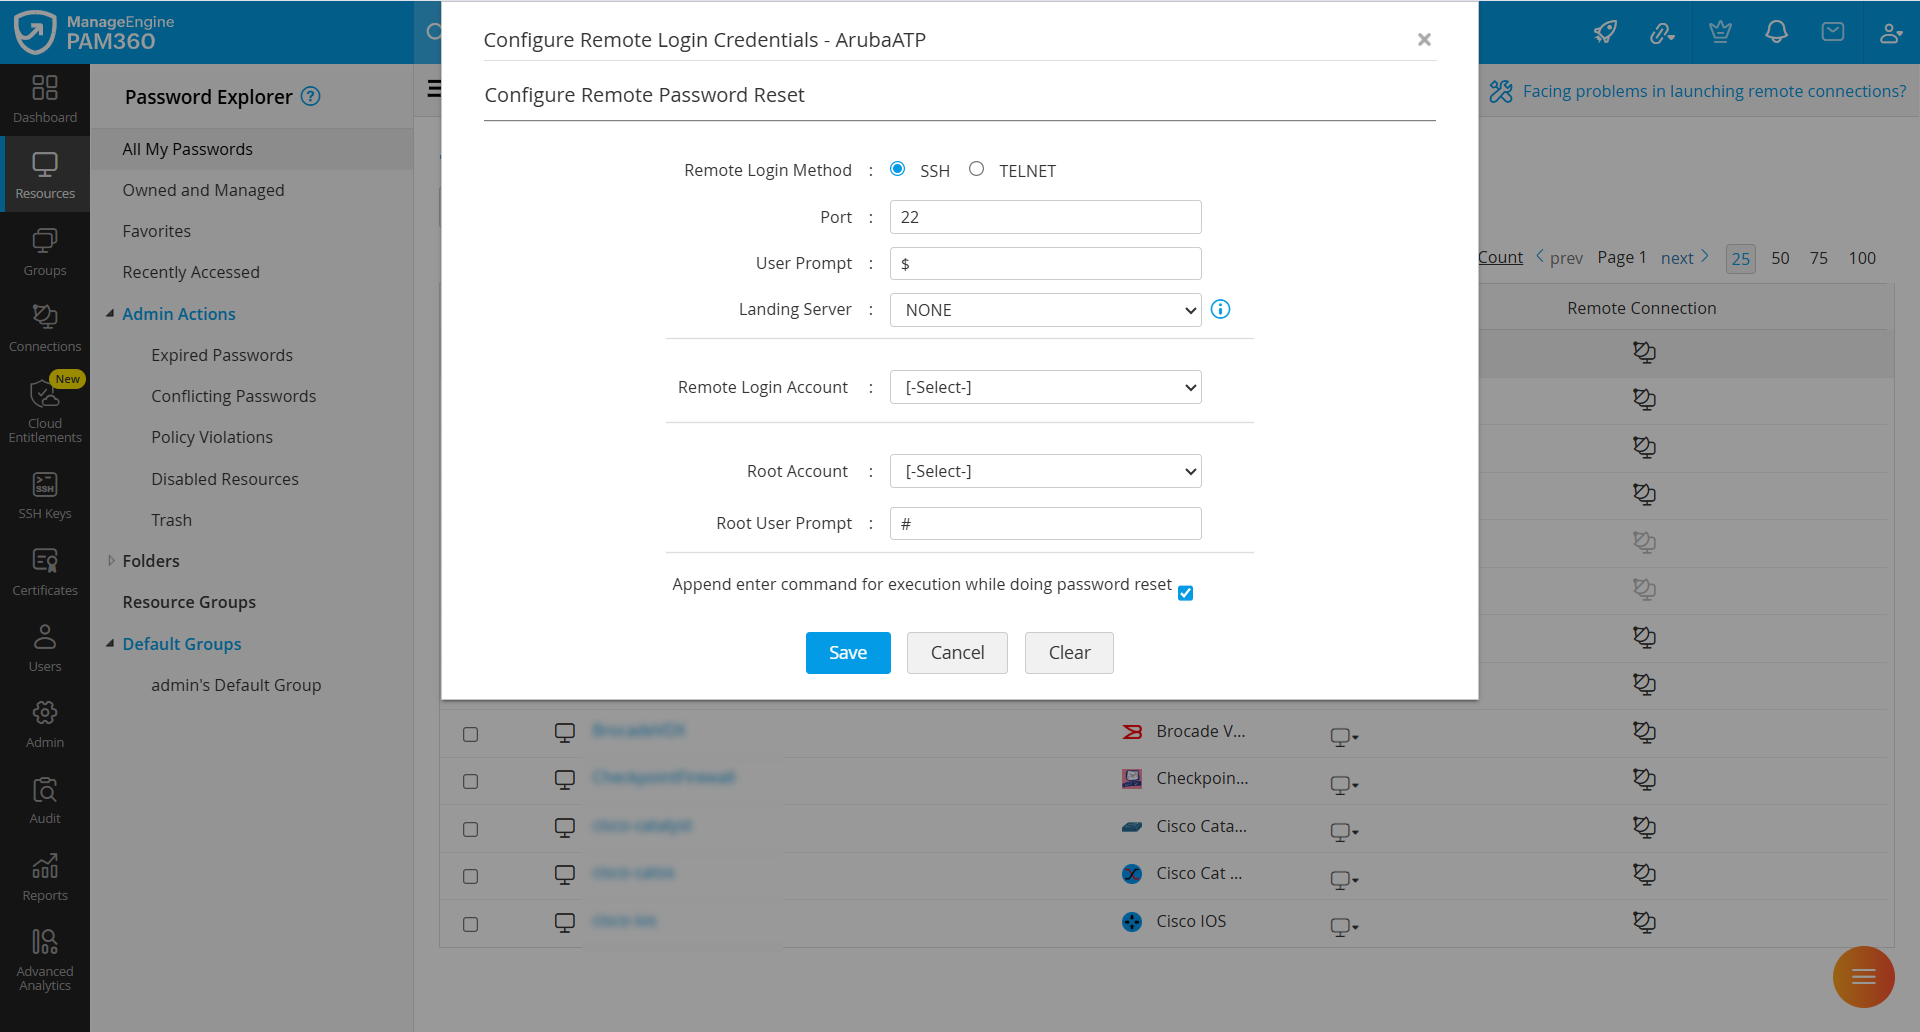Screen dimensions: 1920x1032
Task: Open Expired Passwords in the tree
Action: (x=222, y=355)
